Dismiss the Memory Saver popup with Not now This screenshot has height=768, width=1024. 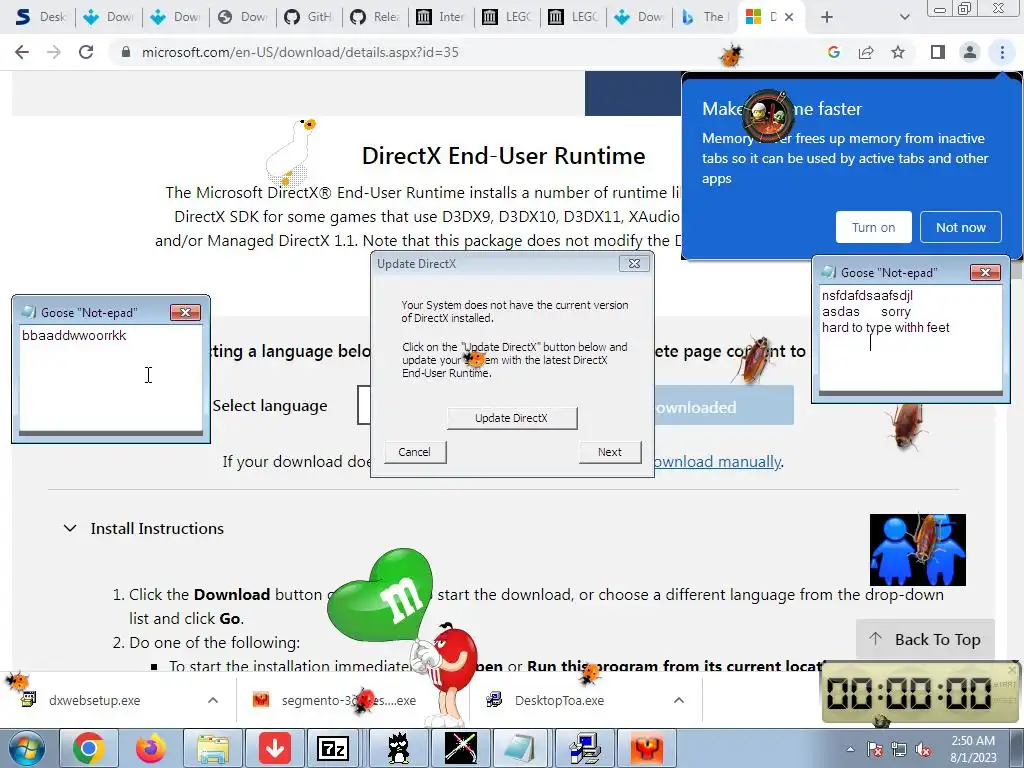point(960,227)
